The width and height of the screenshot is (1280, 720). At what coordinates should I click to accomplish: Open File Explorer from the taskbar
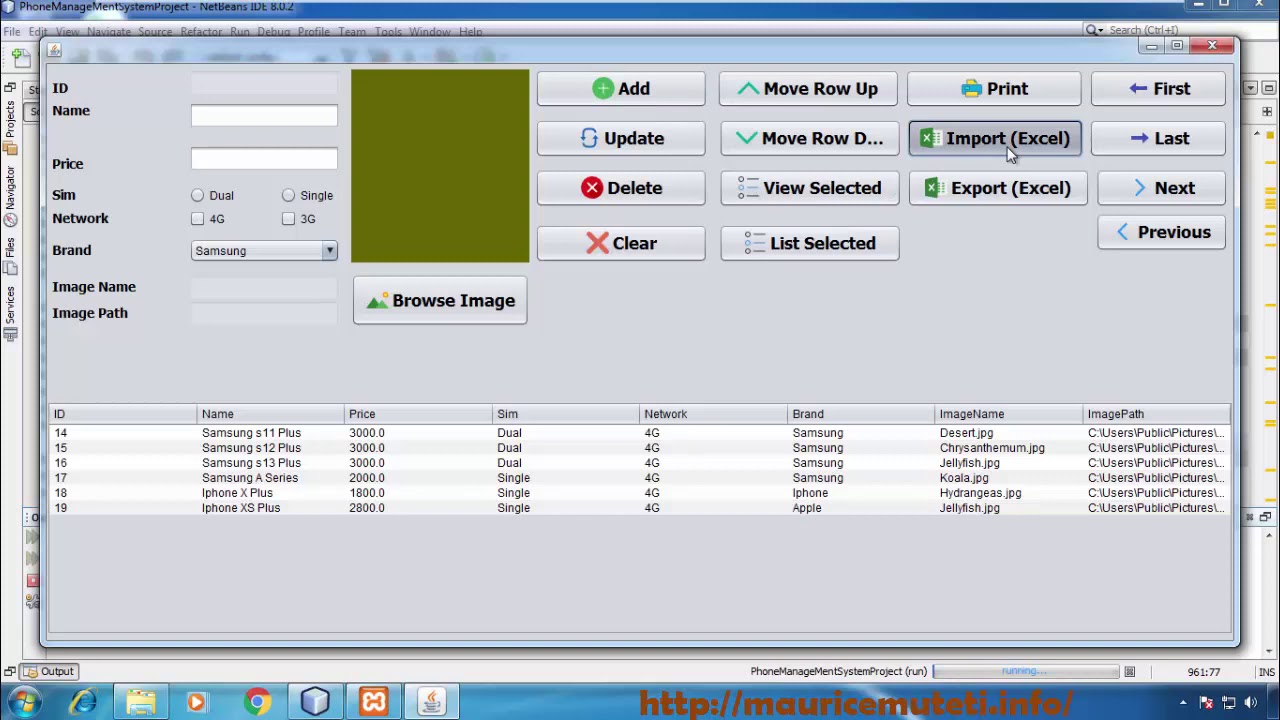[141, 702]
